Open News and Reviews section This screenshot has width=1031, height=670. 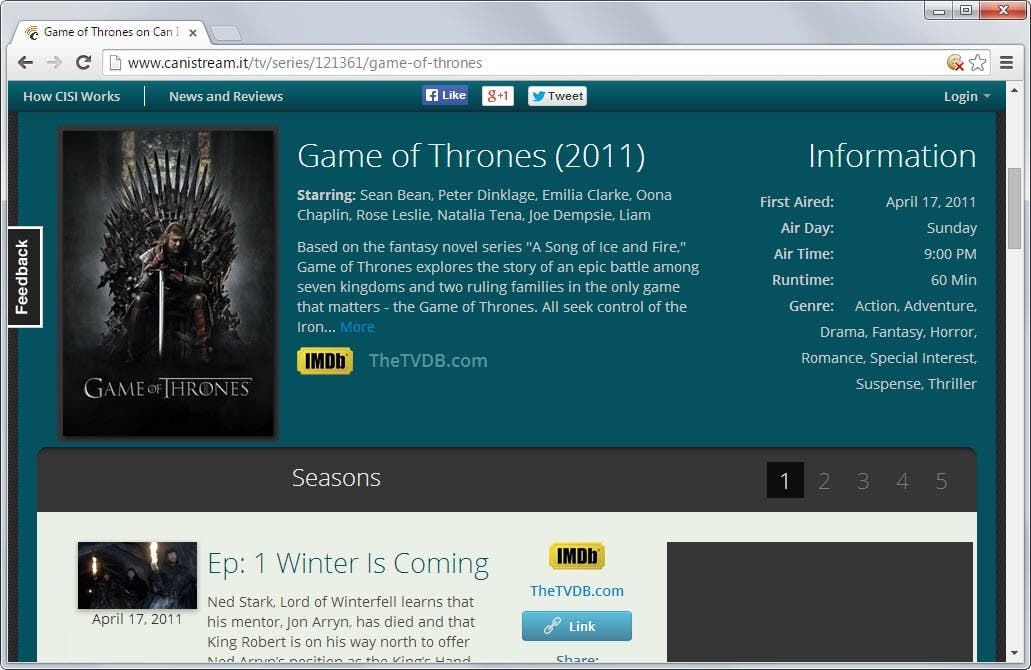click(226, 96)
